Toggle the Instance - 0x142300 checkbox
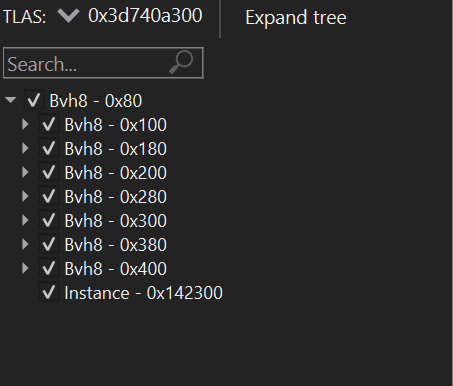Screen dimensions: 453x386 49,292
